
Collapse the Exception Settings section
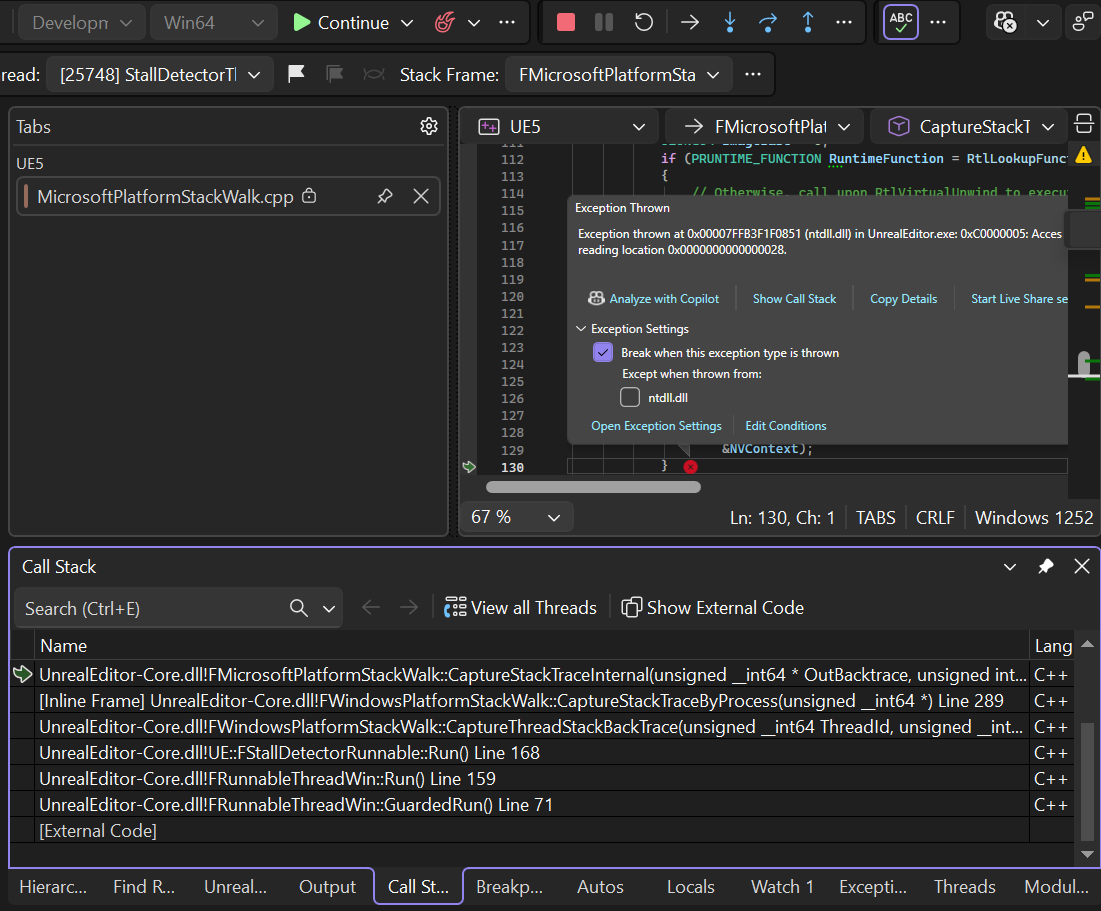(x=581, y=328)
